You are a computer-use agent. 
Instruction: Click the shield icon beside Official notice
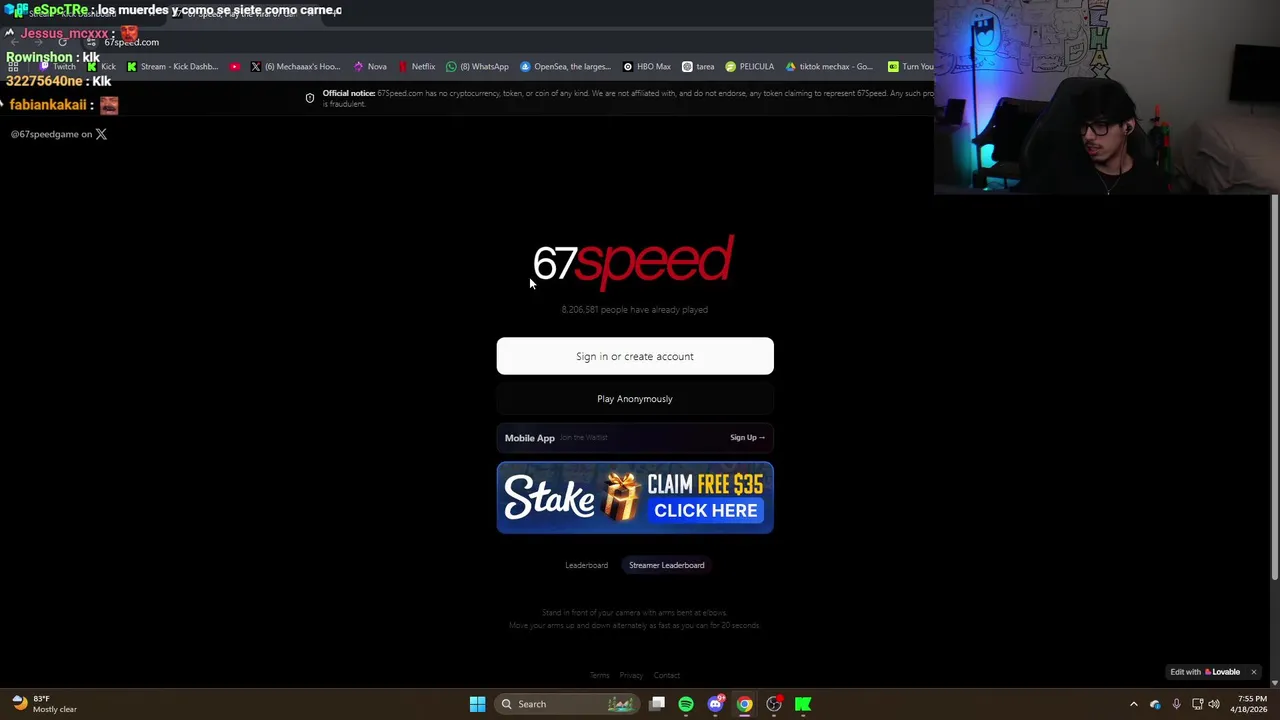(310, 98)
